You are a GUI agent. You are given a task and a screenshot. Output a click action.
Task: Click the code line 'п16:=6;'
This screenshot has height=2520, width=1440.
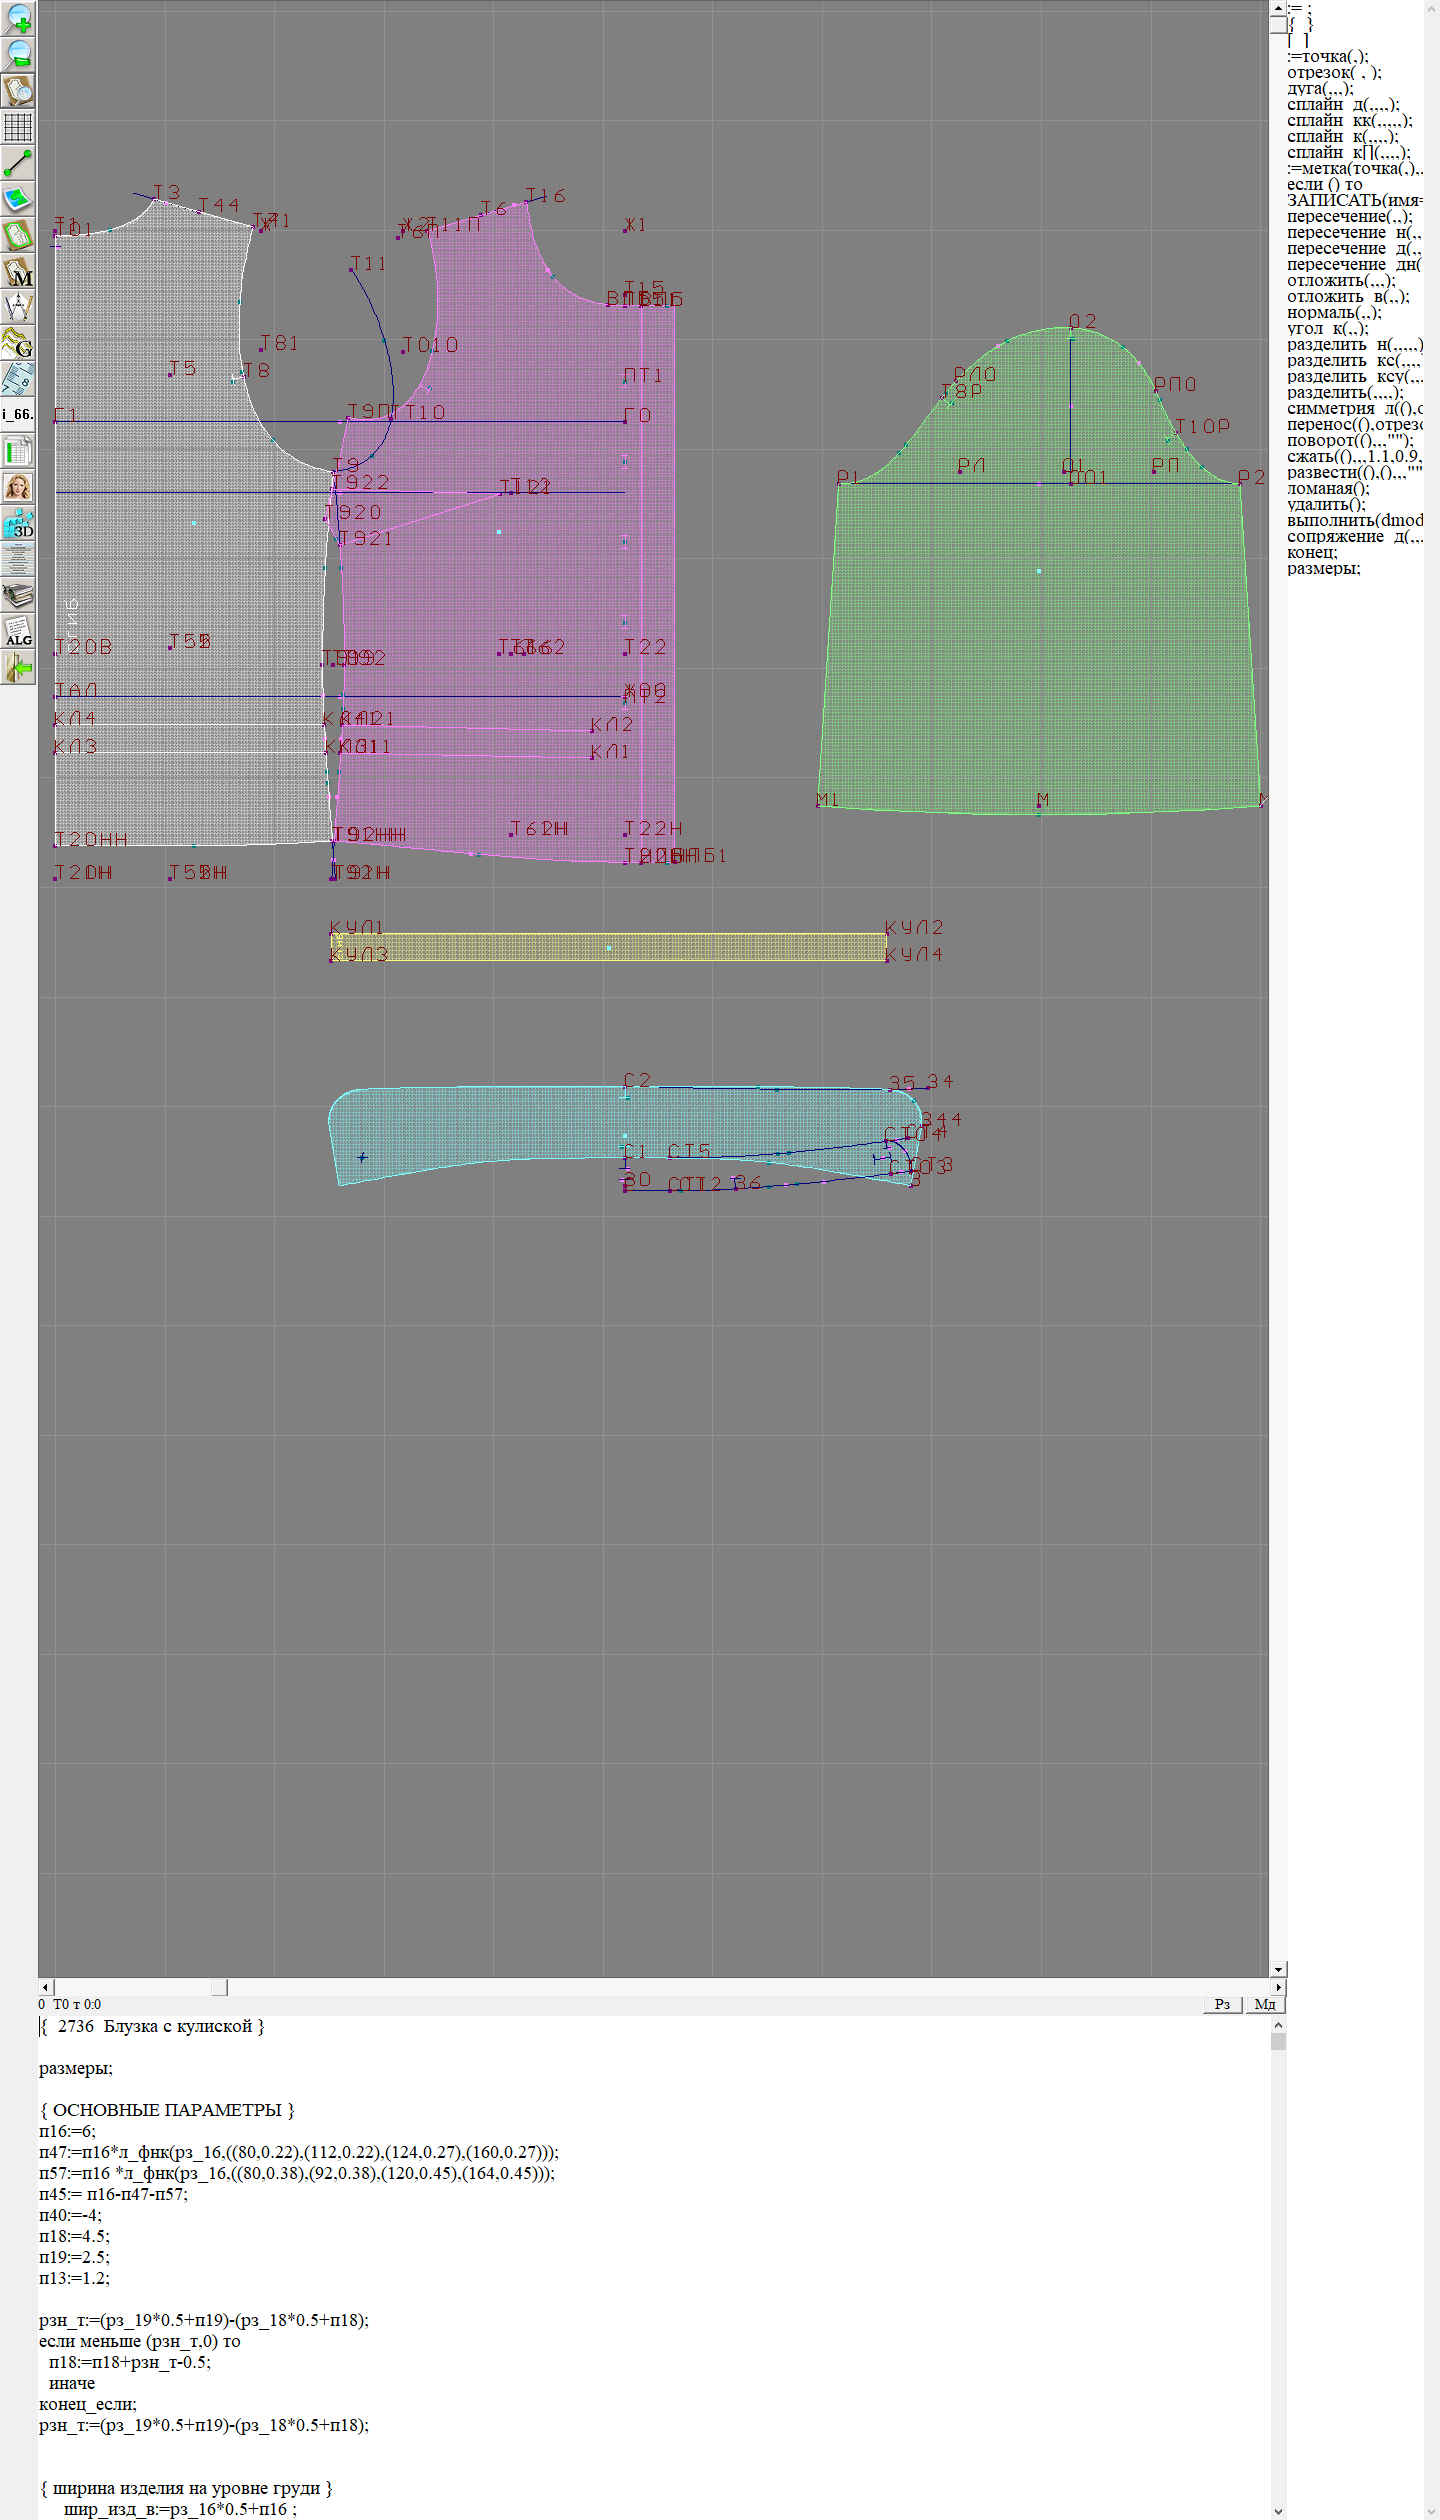pyautogui.click(x=67, y=2131)
